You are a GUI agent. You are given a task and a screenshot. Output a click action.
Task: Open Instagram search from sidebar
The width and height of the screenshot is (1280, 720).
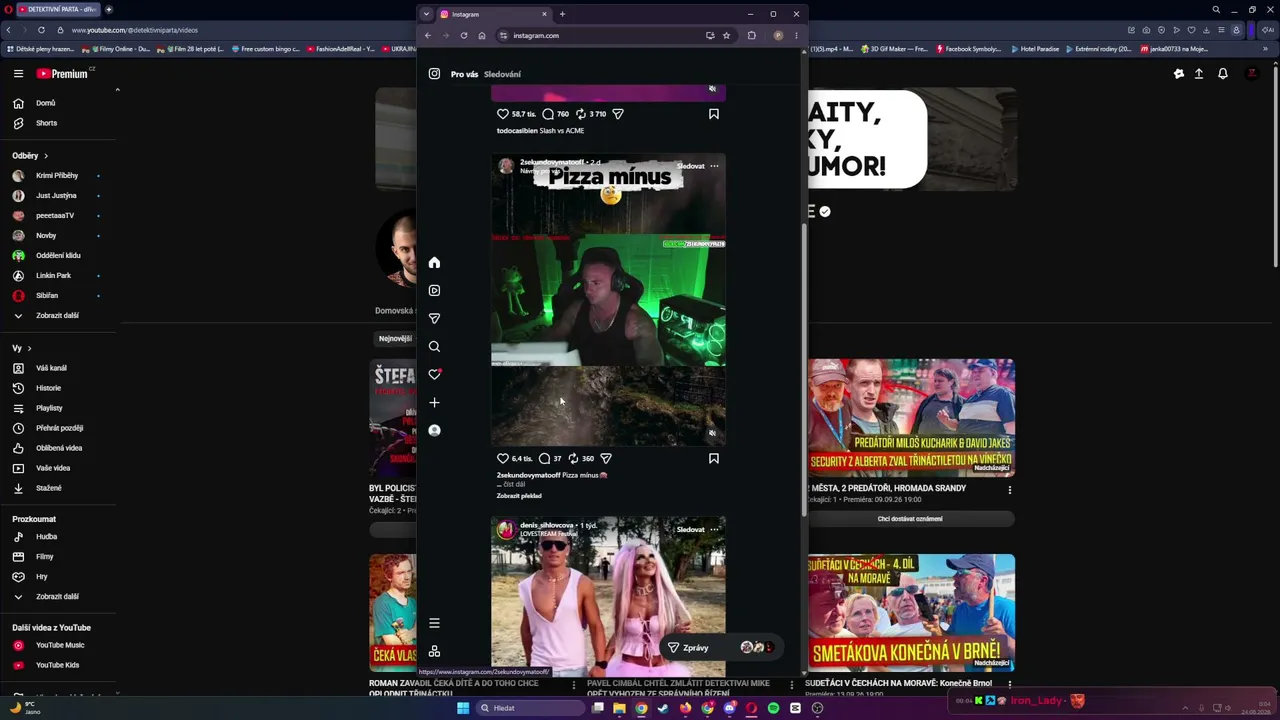pos(434,347)
